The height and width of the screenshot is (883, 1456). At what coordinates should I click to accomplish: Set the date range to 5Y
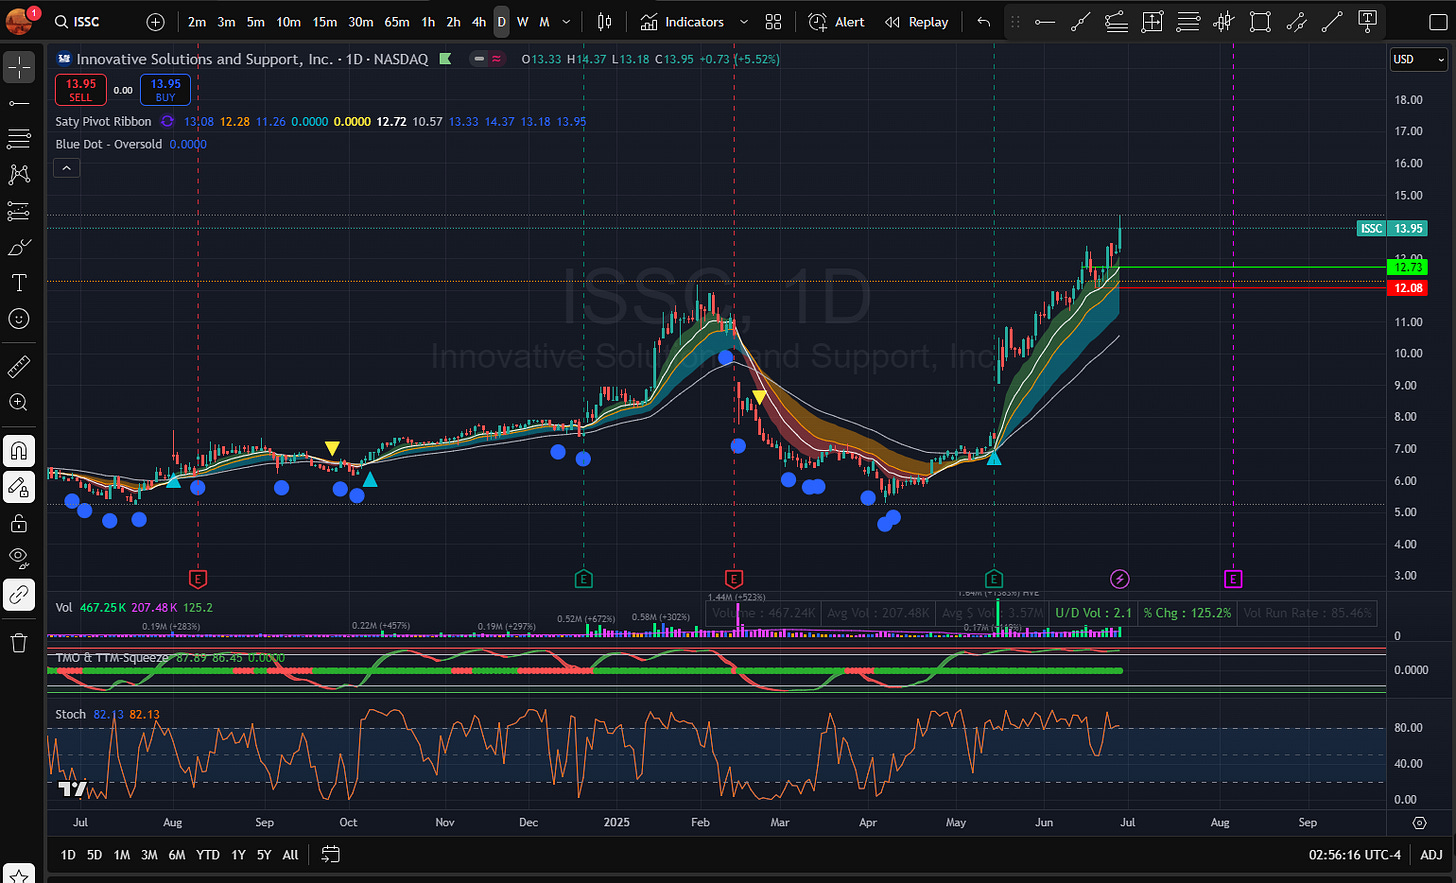coord(264,855)
